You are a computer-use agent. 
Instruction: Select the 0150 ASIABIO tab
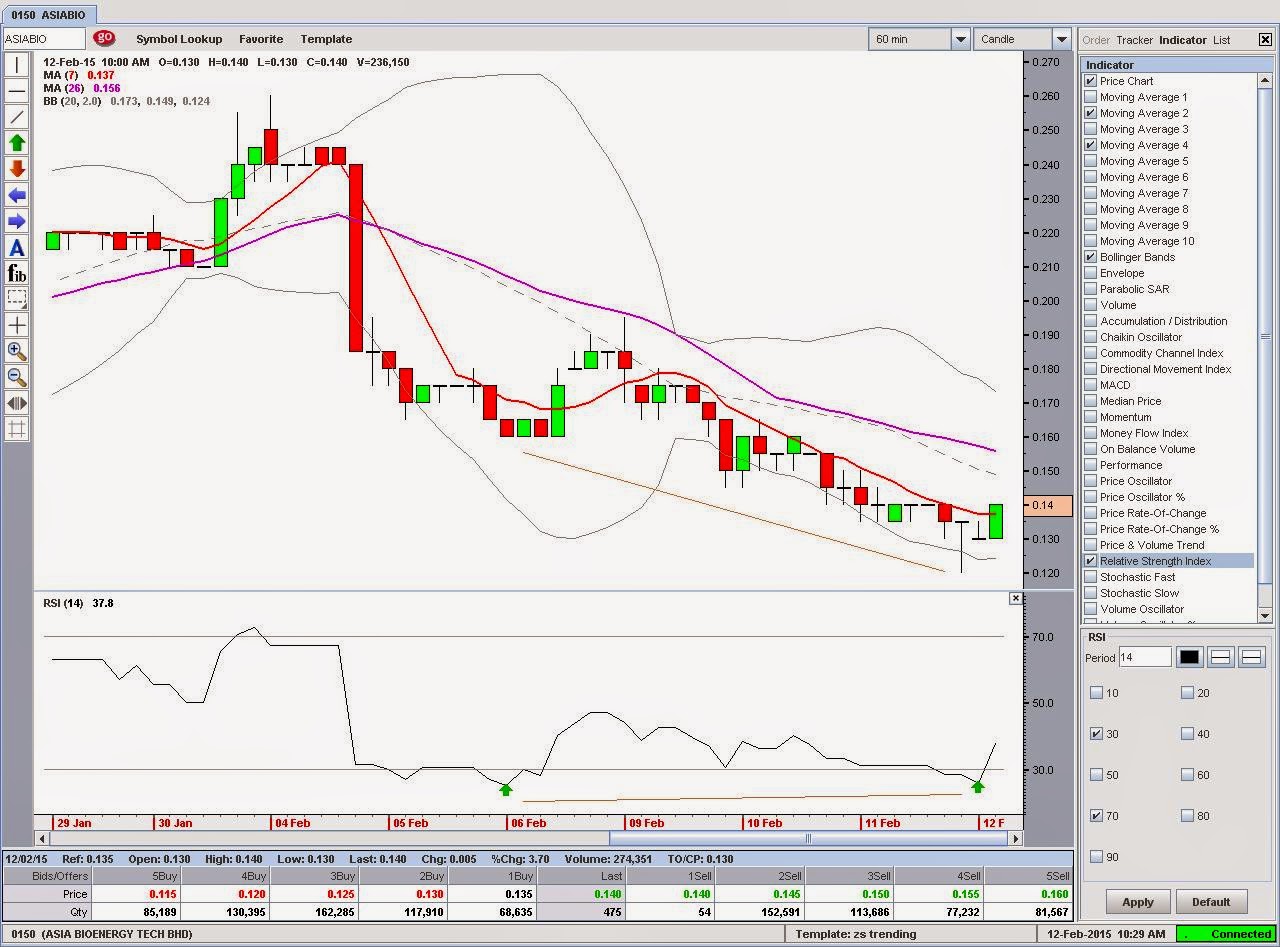click(49, 15)
